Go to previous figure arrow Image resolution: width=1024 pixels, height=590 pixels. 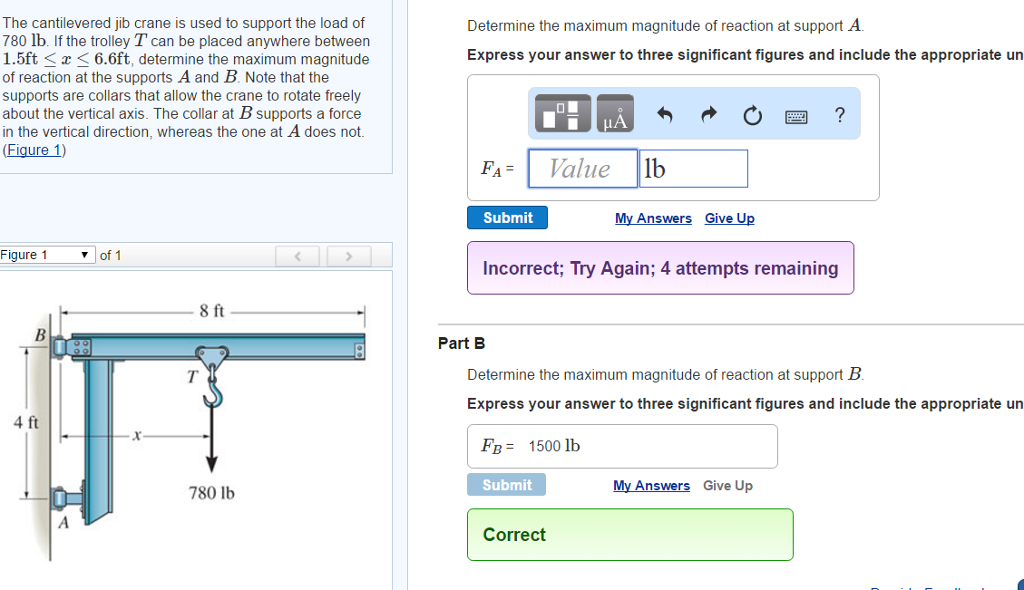pos(298,256)
